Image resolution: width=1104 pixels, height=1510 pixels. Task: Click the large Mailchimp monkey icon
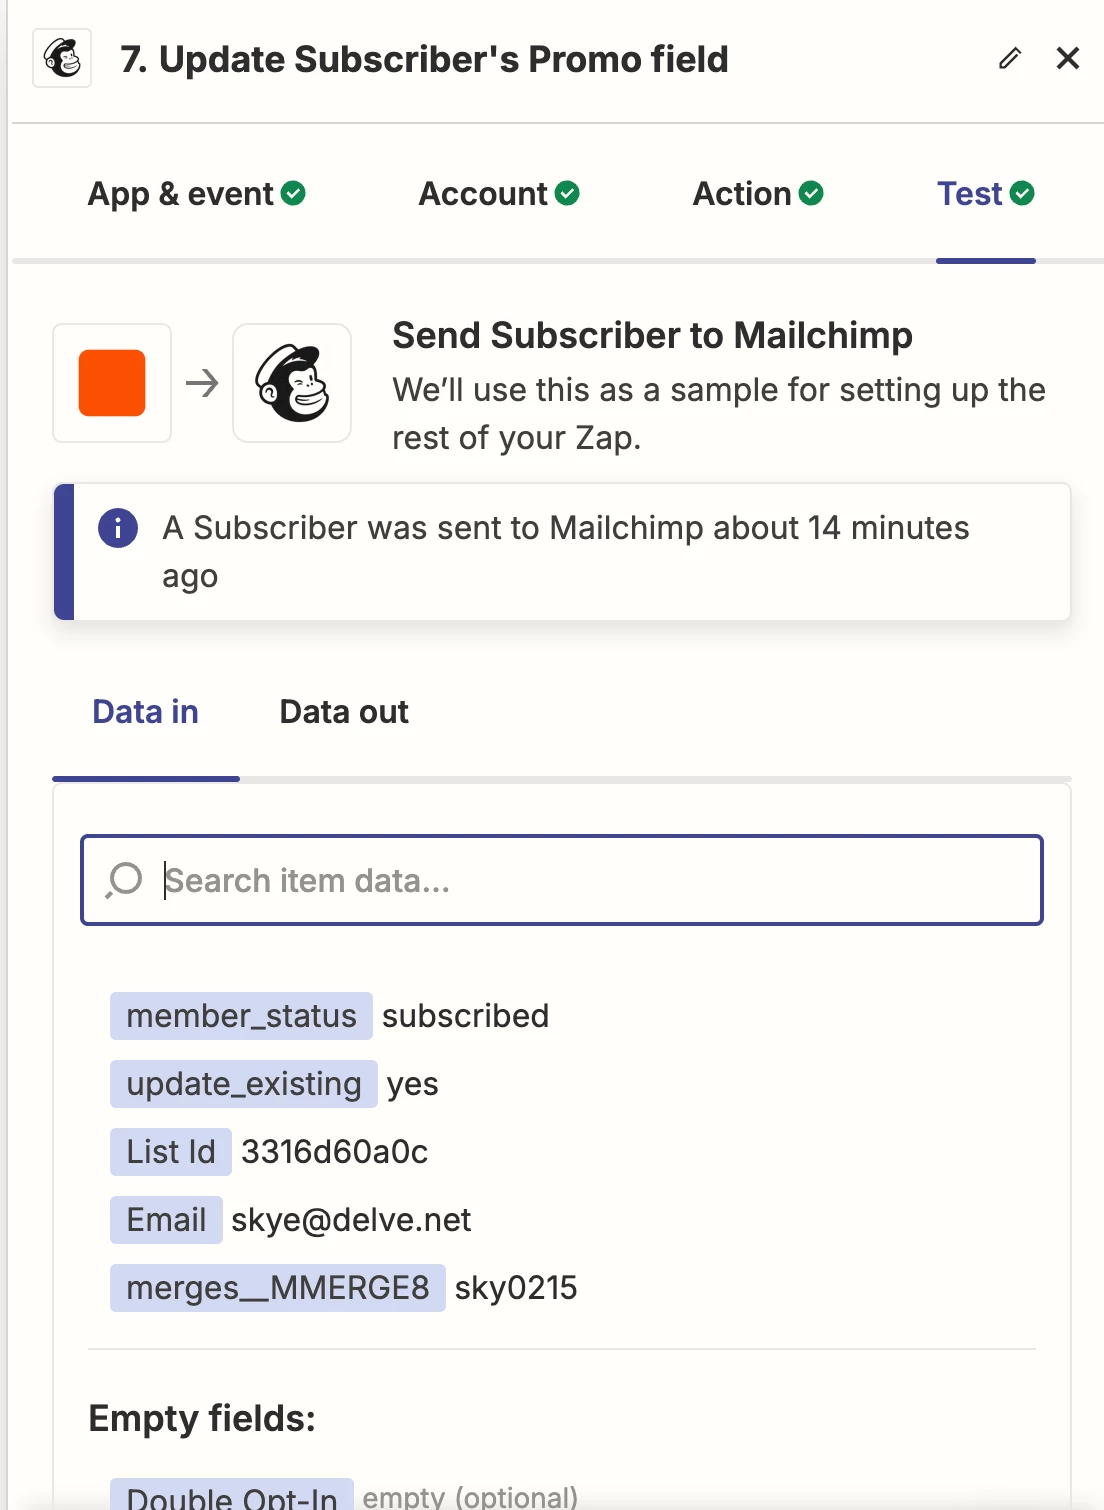292,383
